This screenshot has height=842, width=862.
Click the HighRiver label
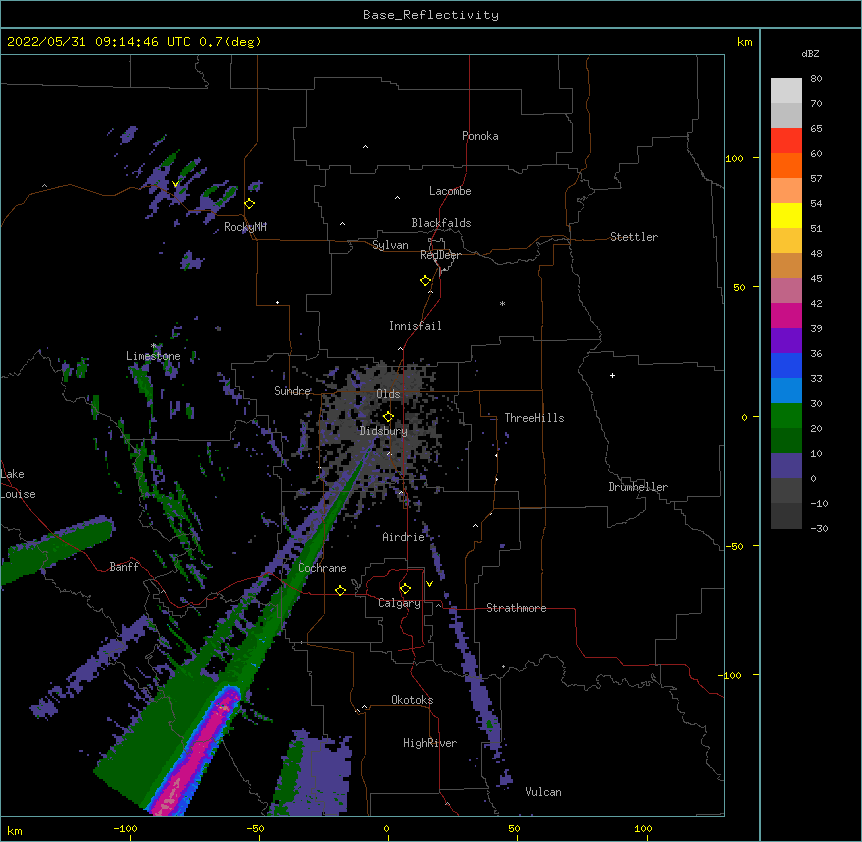[x=430, y=743]
